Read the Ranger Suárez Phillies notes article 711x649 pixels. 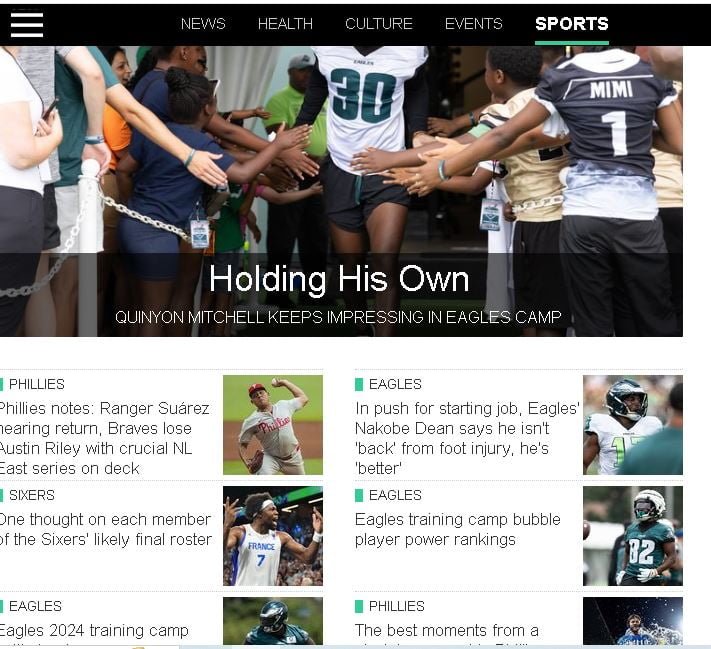(104, 438)
